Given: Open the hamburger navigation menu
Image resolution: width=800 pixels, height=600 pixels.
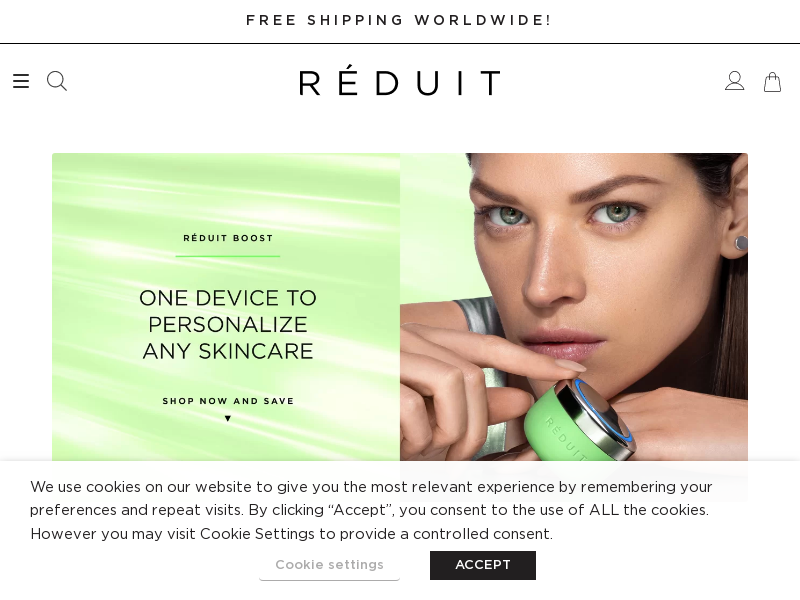Looking at the screenshot, I should tap(21, 81).
